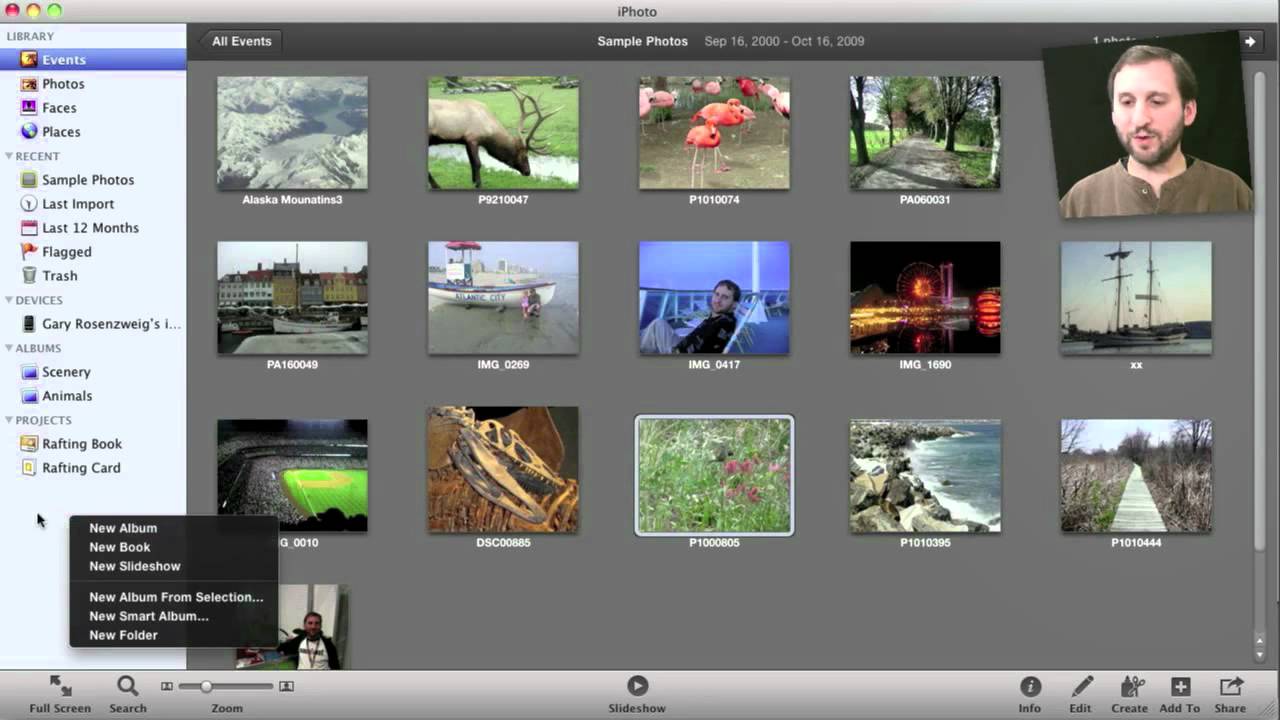
Task: Collapse the RECENT section
Action: pos(9,156)
